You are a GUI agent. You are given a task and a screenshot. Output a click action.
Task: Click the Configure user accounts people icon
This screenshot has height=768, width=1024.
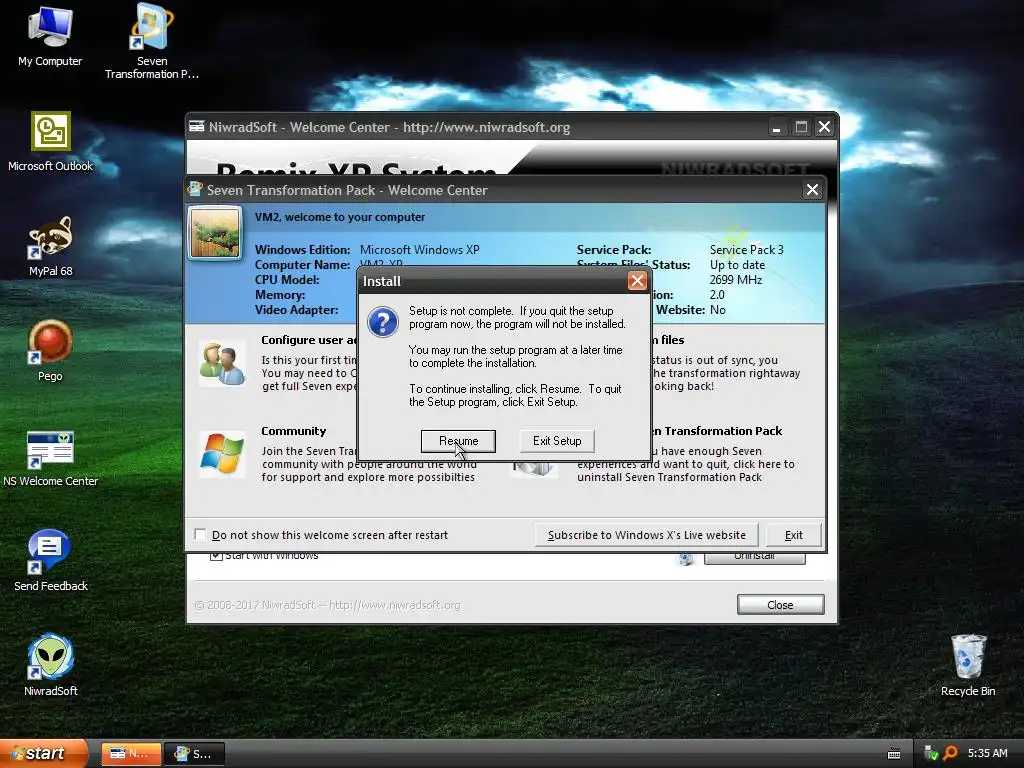[222, 364]
